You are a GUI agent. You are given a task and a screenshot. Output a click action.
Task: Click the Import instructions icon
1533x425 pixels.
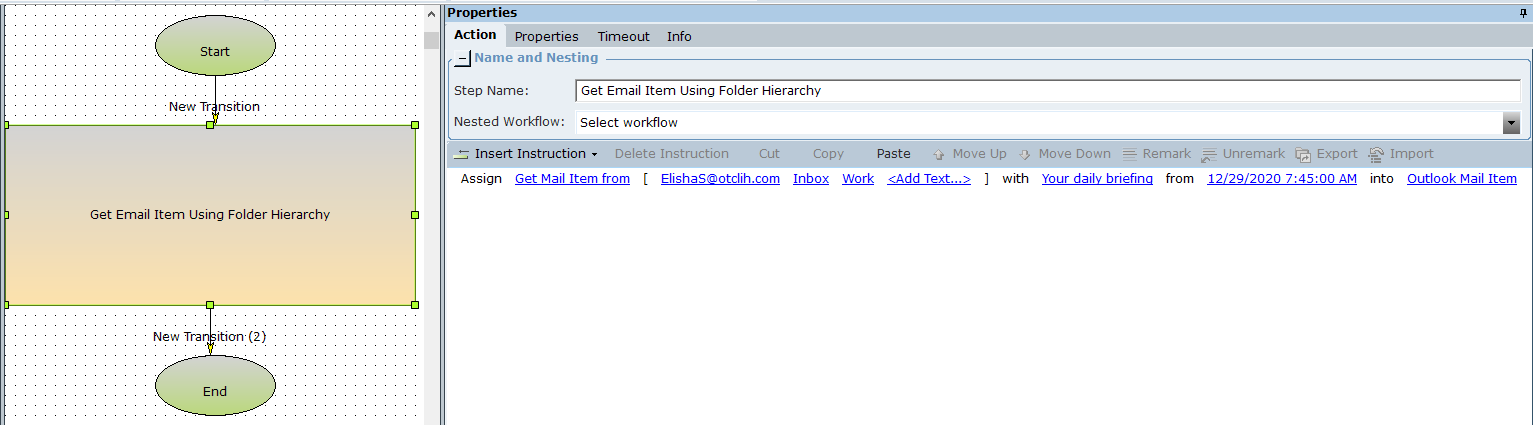tap(1376, 154)
